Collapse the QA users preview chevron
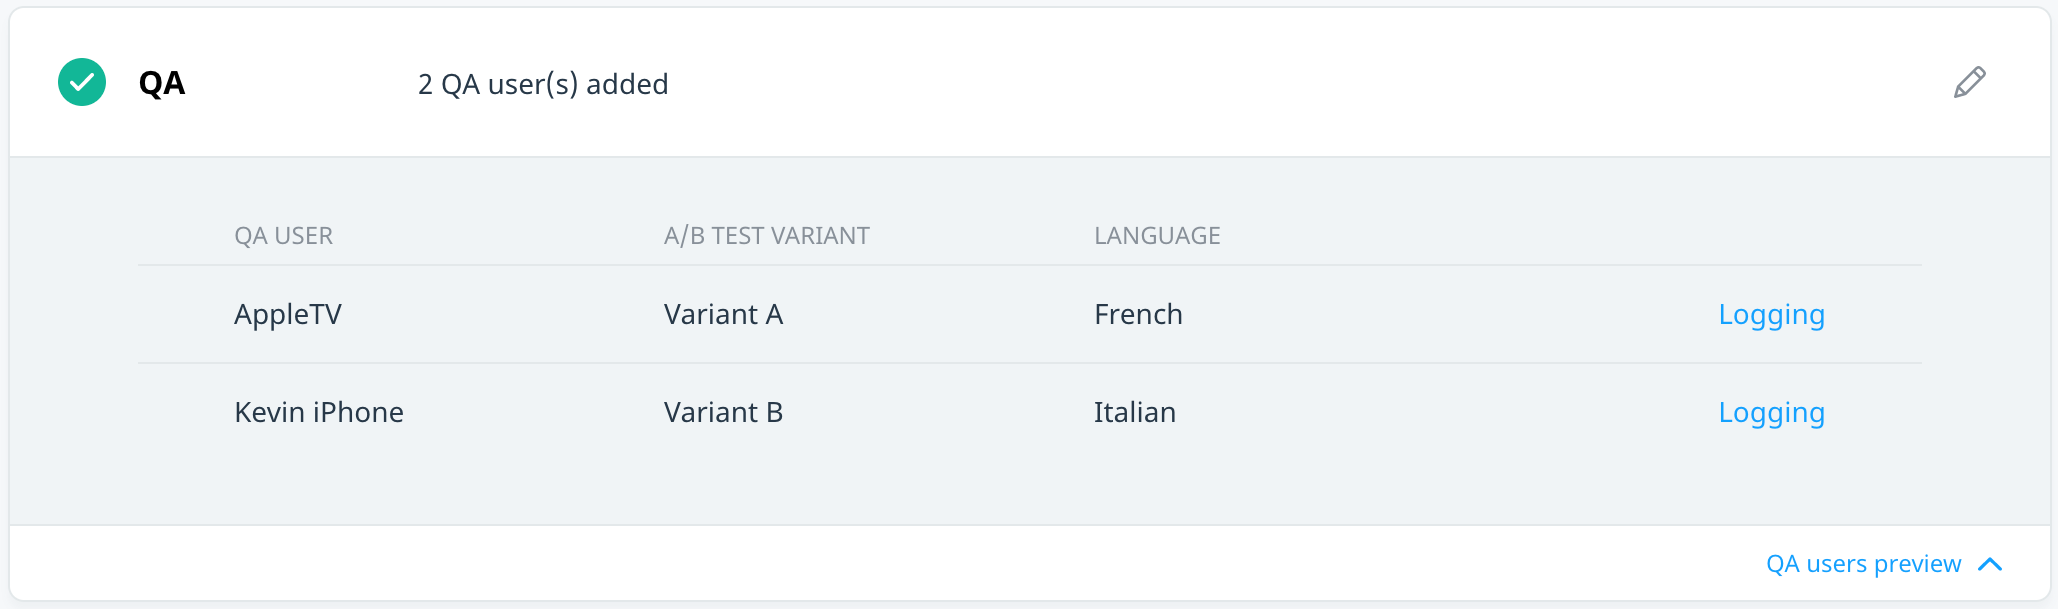2058x609 pixels. (1990, 564)
